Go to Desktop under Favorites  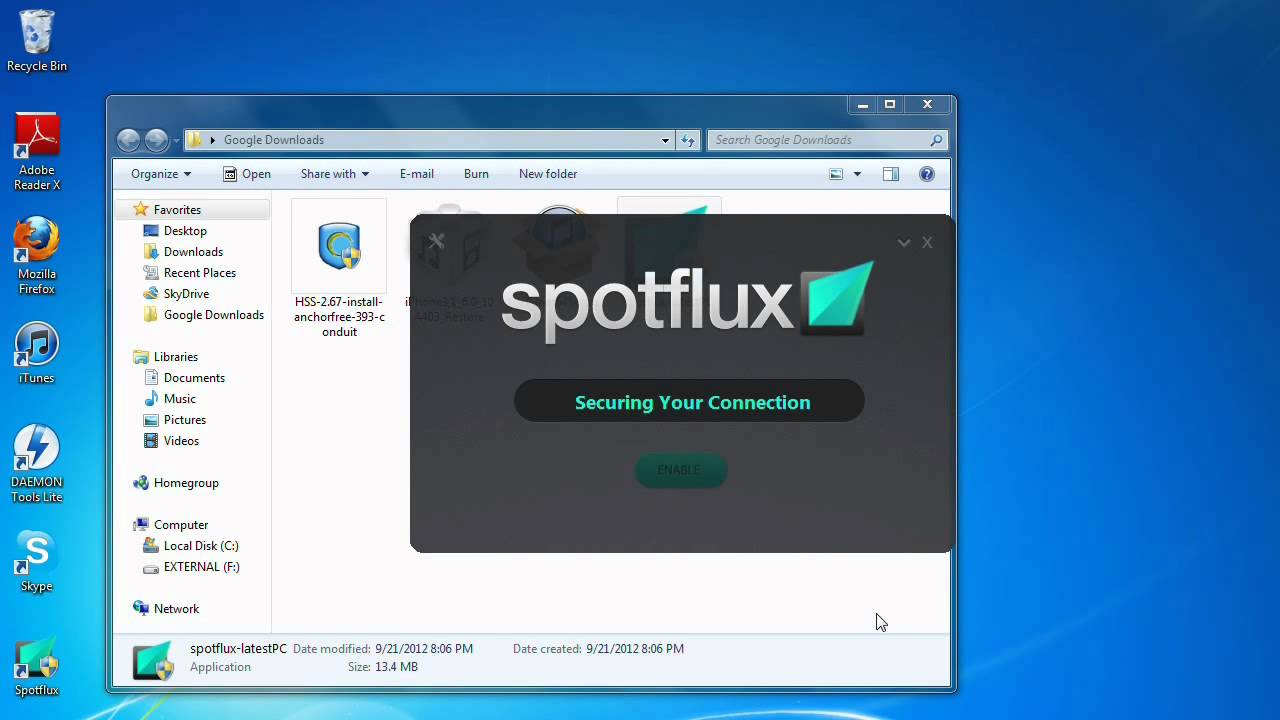[x=185, y=231]
